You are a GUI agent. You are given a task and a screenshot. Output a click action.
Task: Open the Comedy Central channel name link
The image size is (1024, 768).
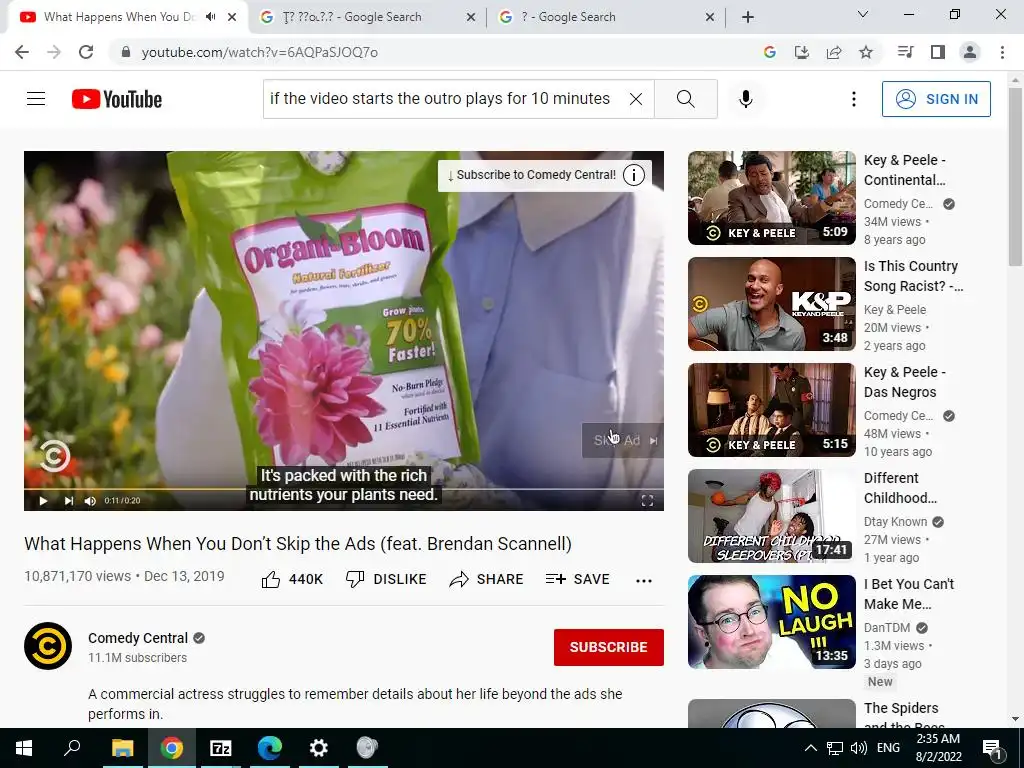138,638
